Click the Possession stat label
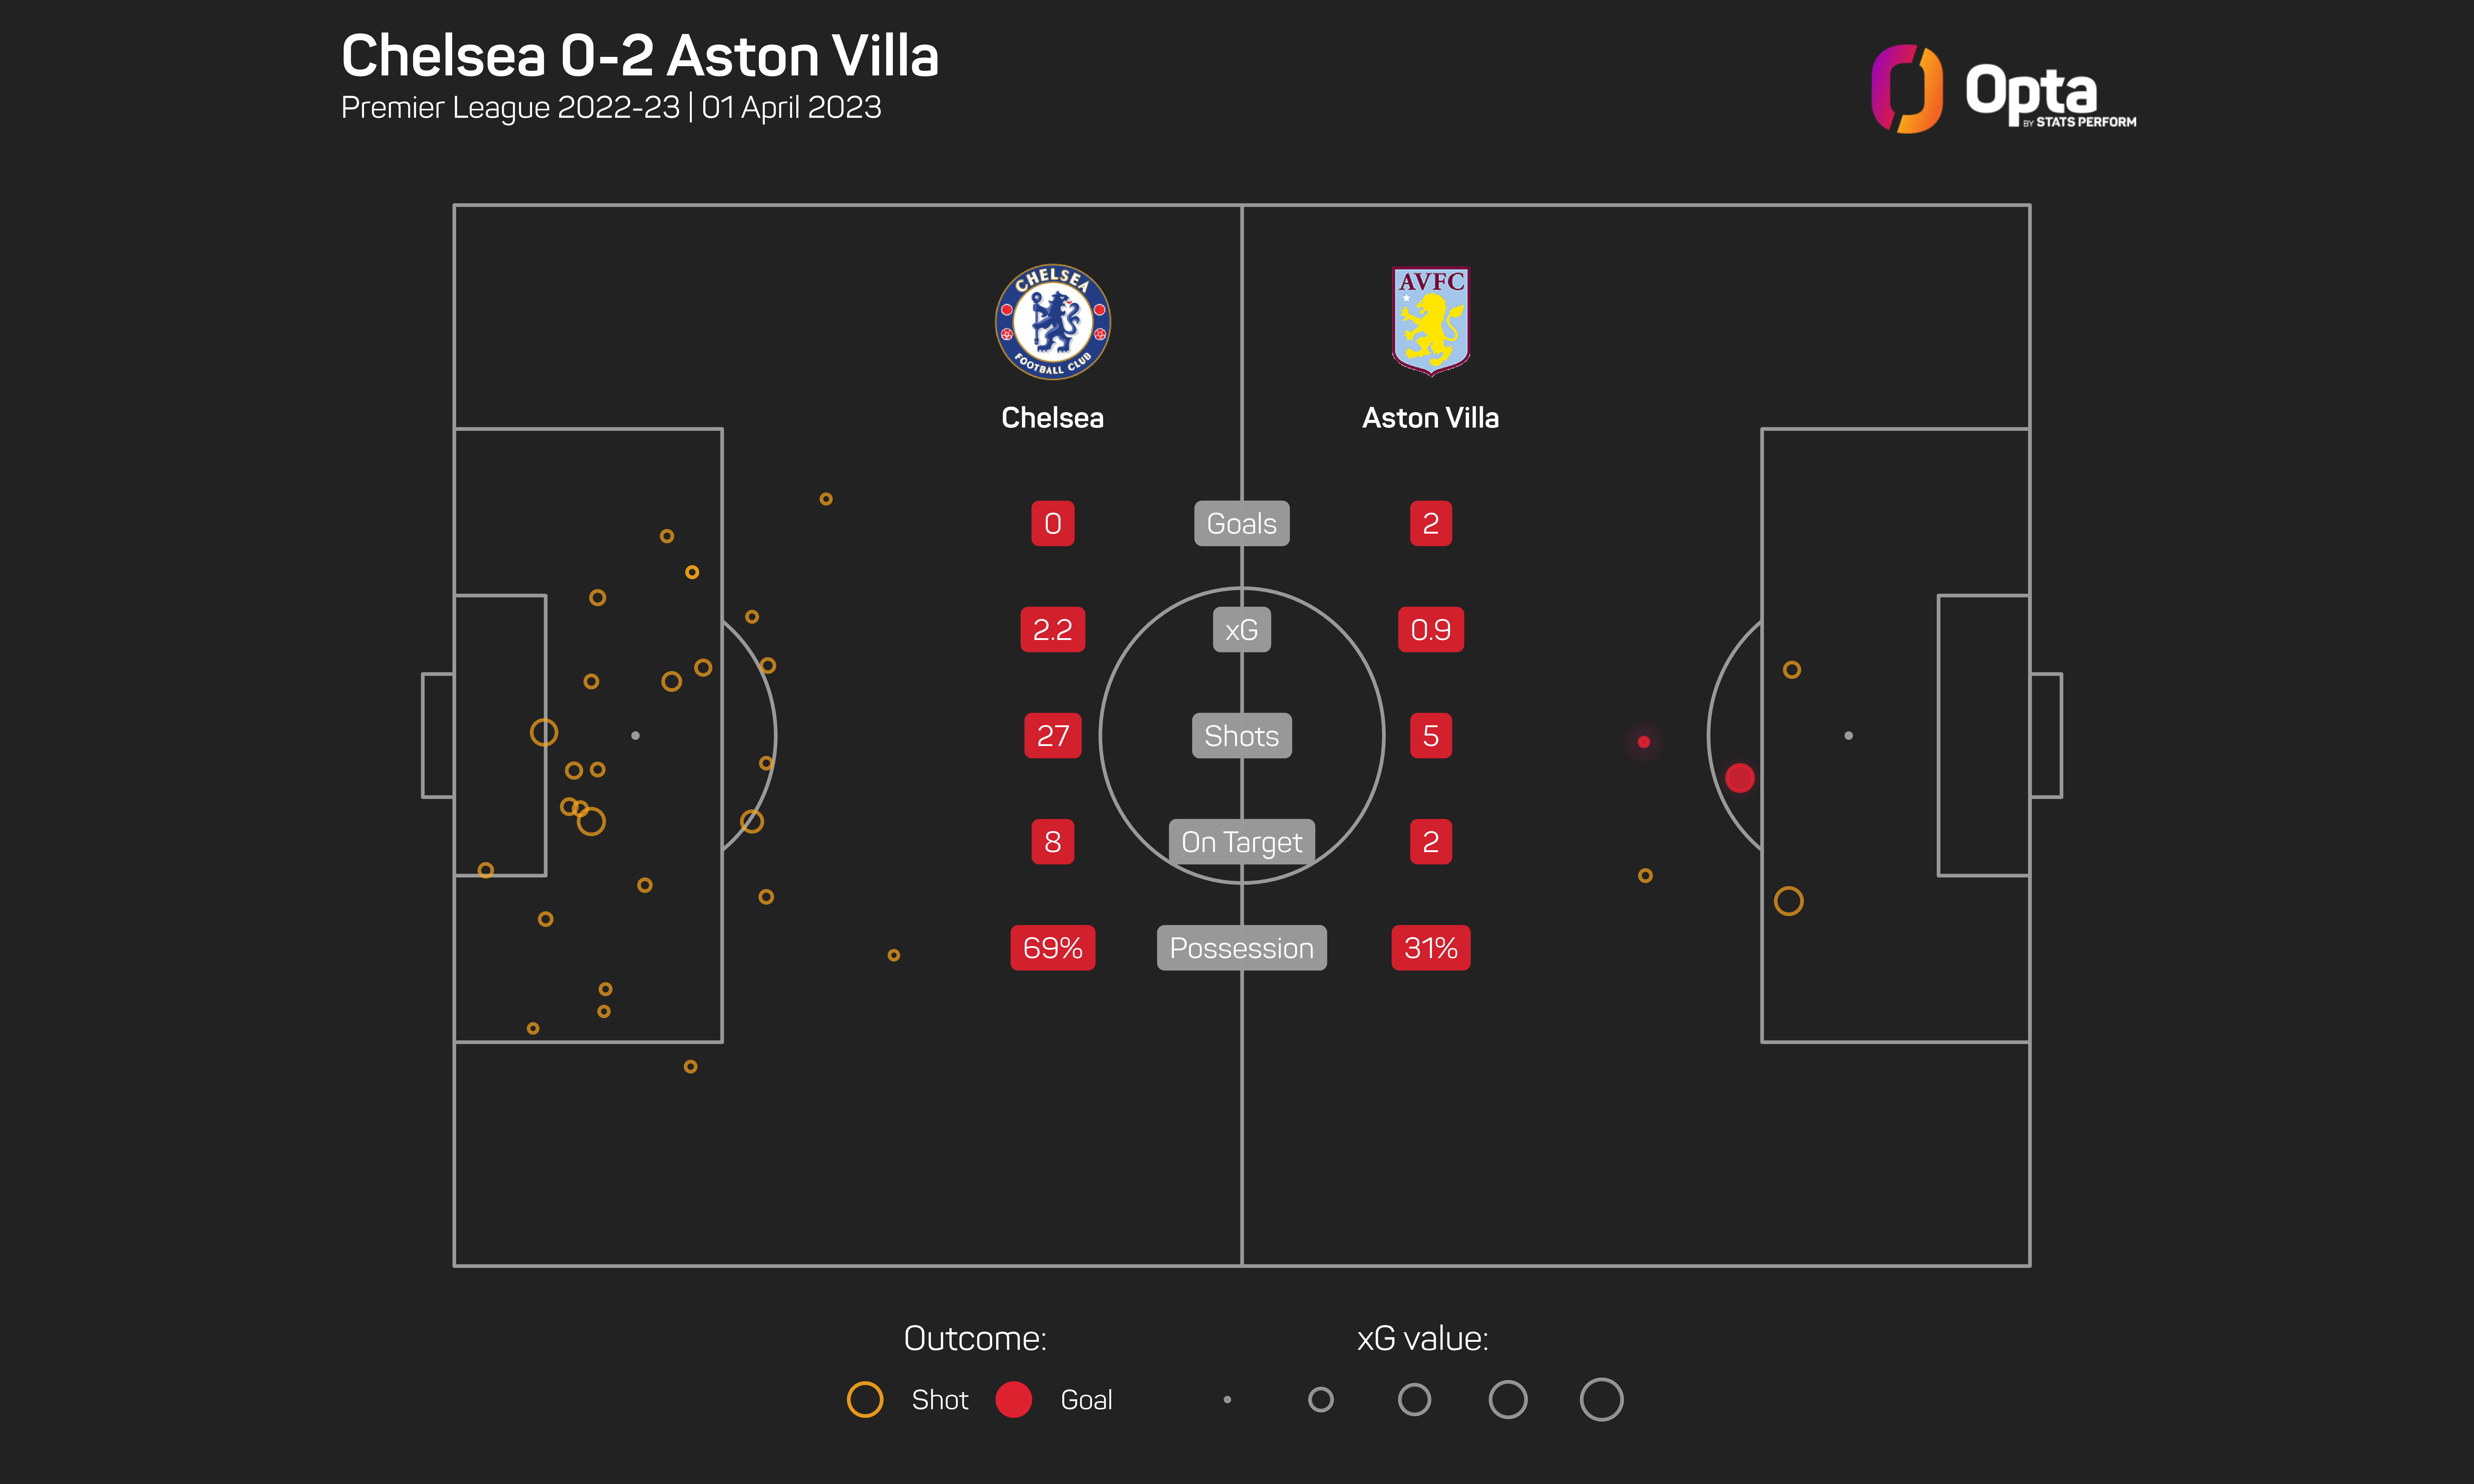The image size is (2474, 1484). click(1241, 948)
